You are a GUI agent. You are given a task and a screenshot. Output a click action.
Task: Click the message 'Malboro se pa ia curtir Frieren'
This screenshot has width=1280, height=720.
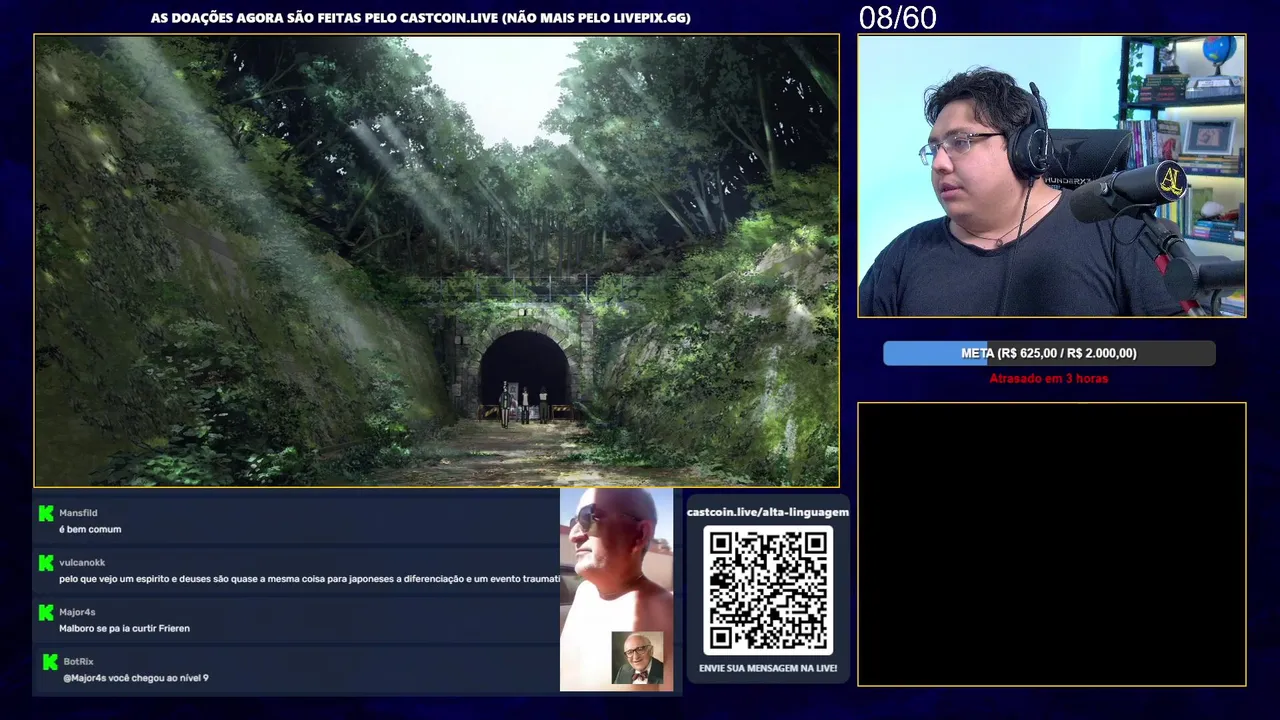click(124, 629)
